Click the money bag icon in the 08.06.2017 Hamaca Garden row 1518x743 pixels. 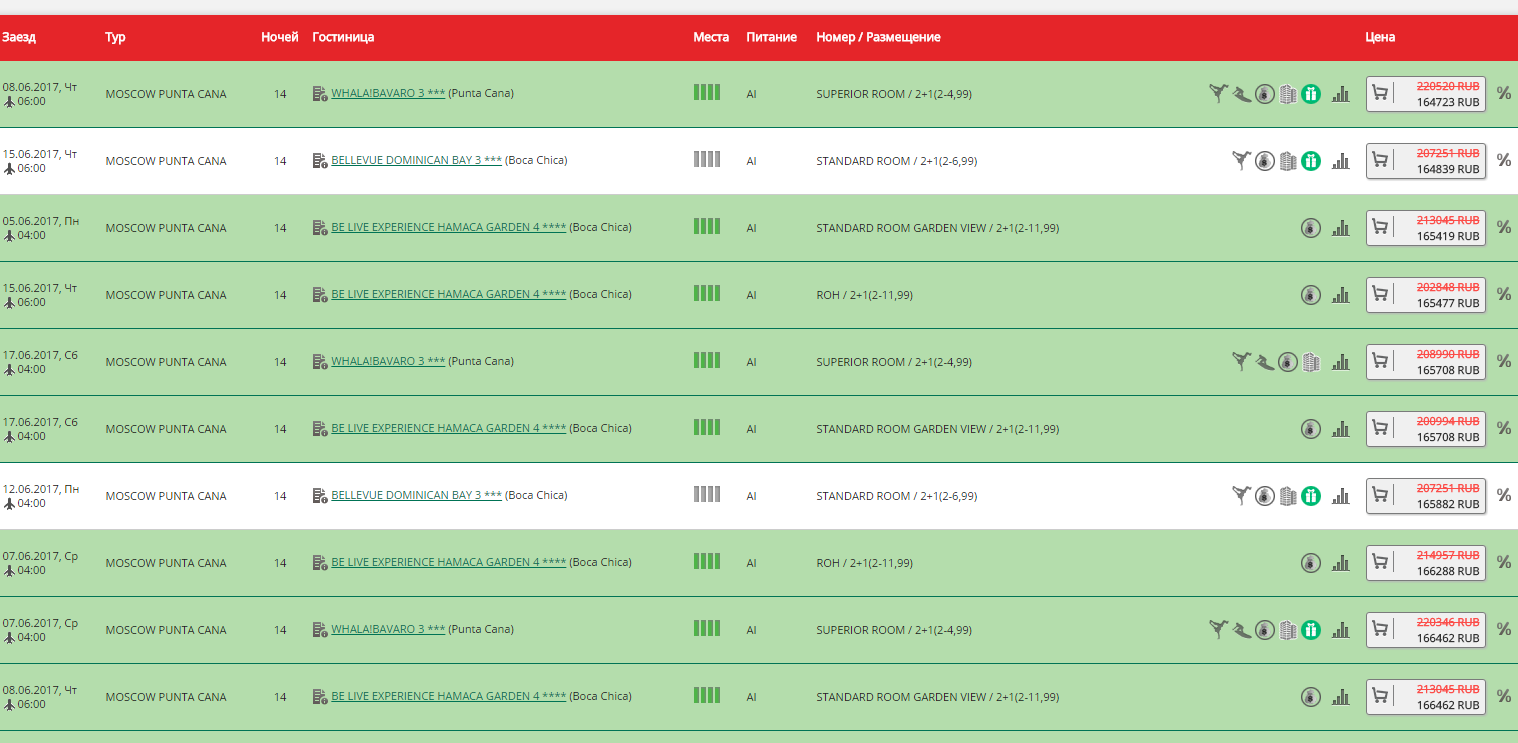(1311, 697)
